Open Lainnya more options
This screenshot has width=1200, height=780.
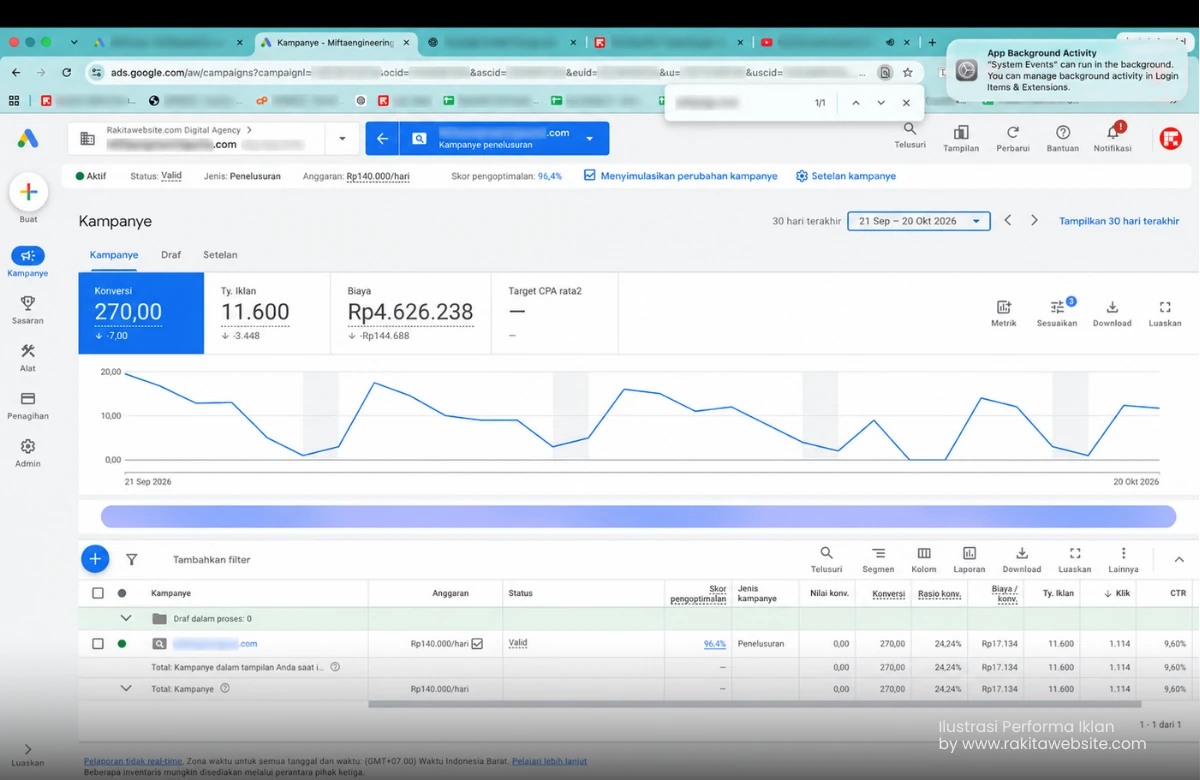tap(1124, 560)
